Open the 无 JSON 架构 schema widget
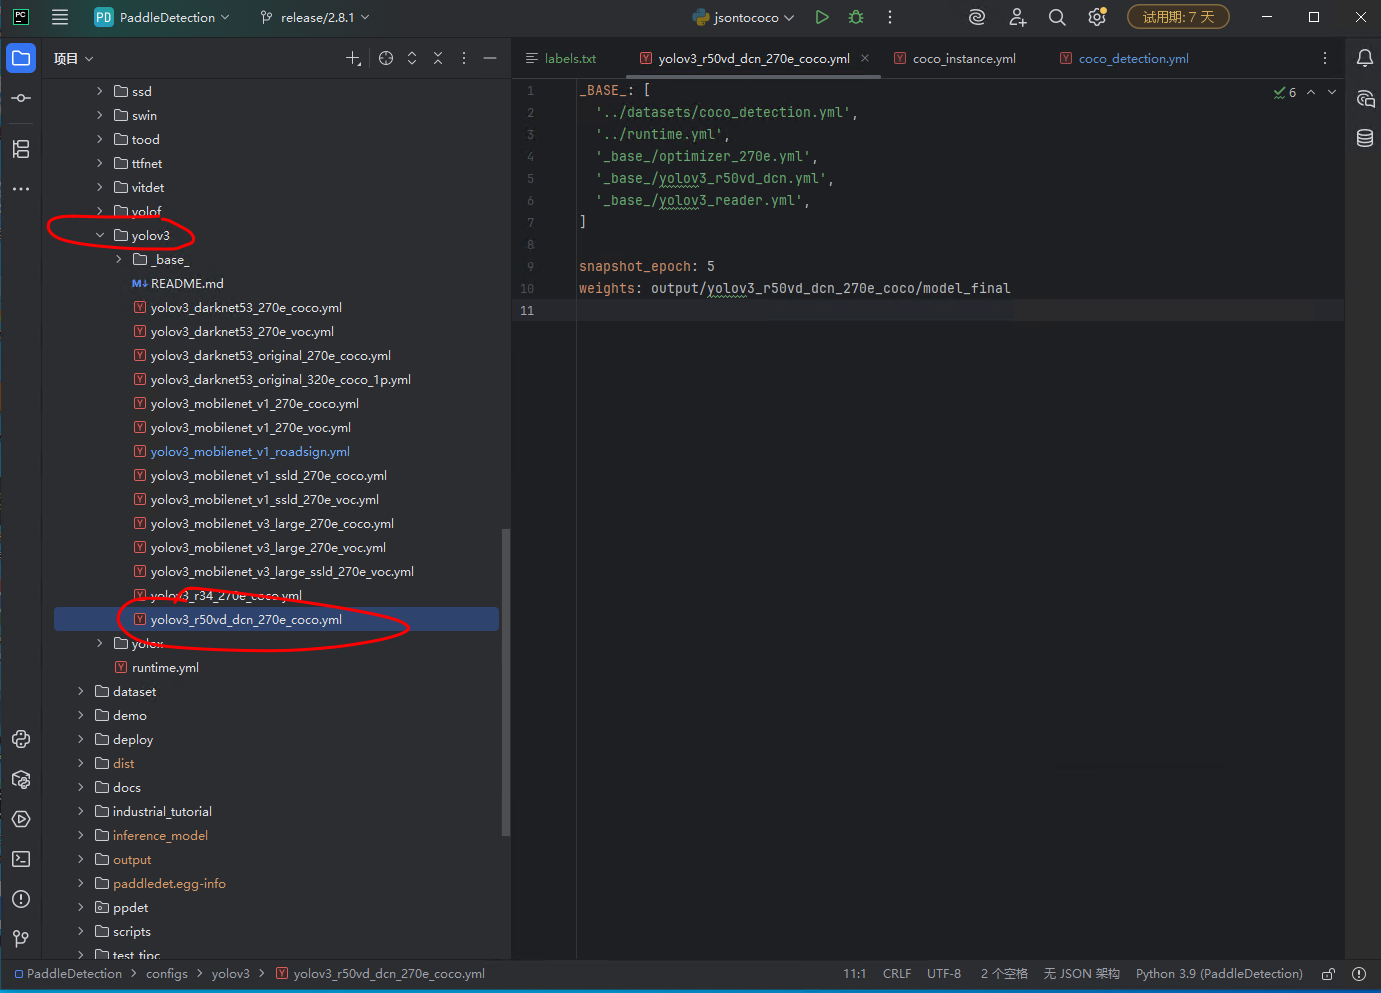 tap(1081, 974)
